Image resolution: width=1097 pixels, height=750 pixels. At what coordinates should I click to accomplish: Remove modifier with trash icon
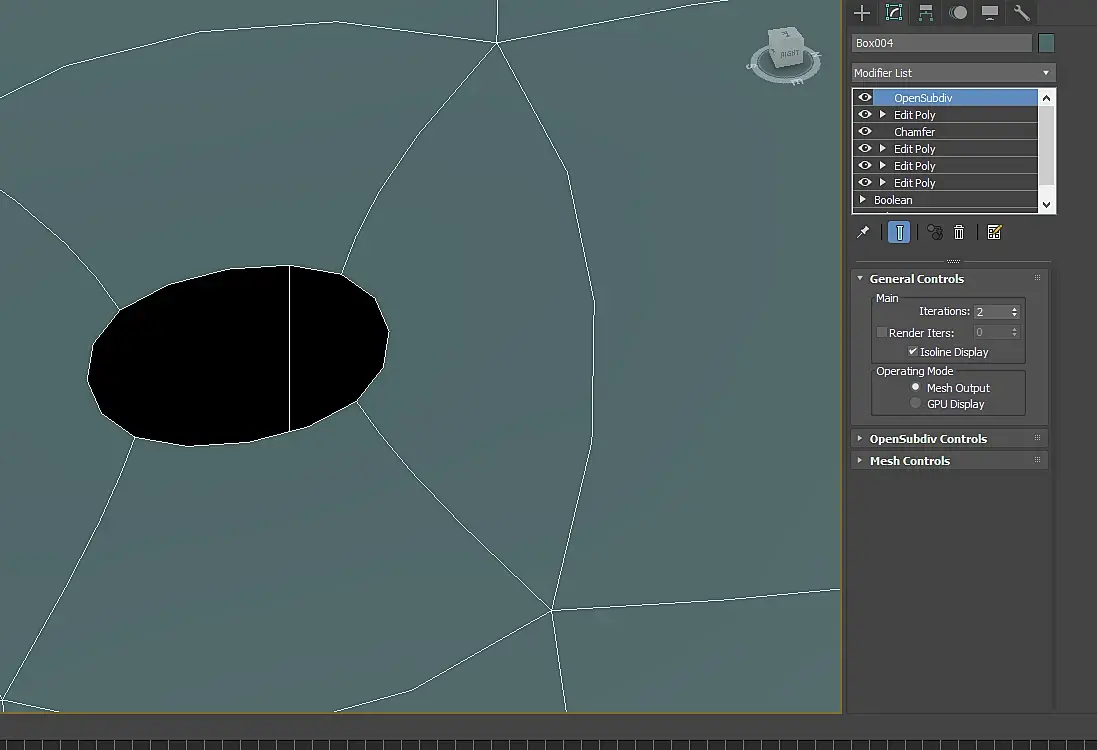point(959,232)
